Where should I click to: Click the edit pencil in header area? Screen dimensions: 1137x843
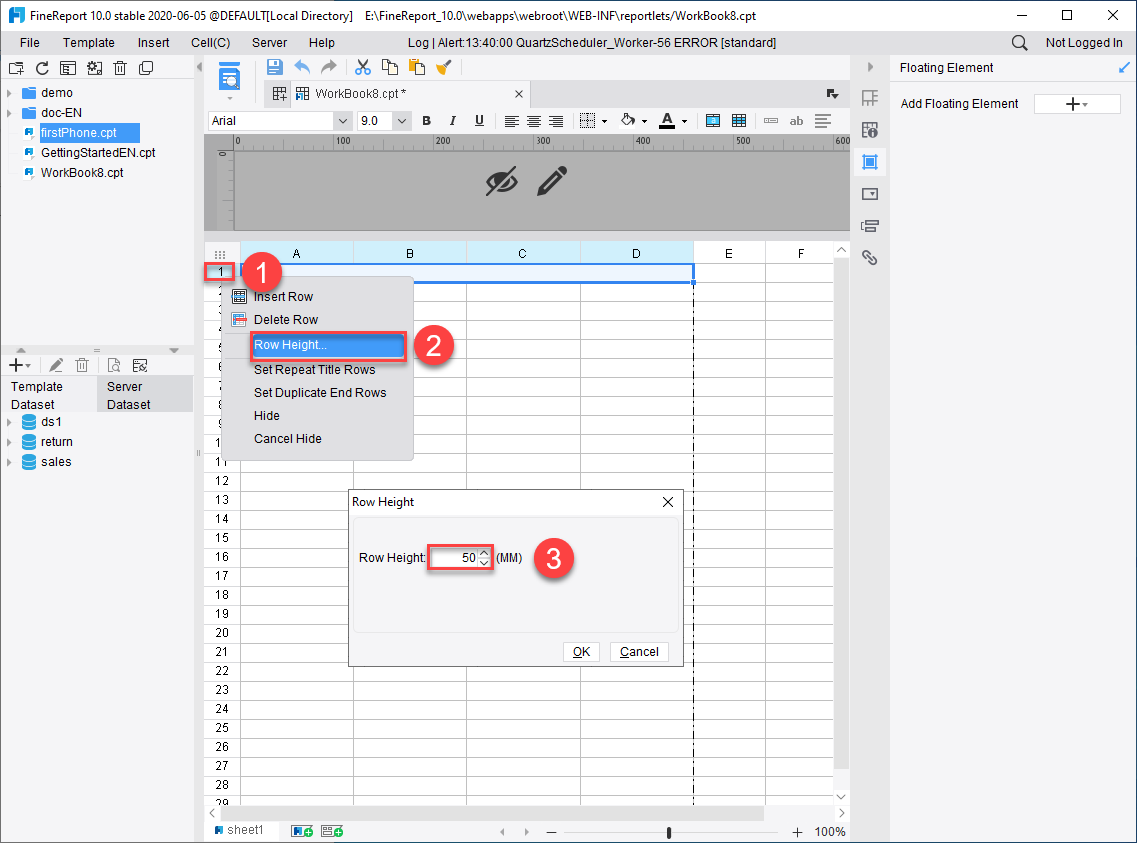(x=552, y=181)
